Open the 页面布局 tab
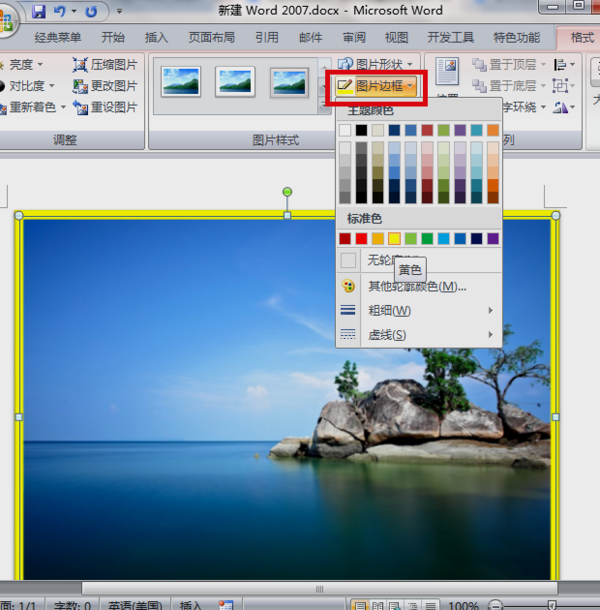The image size is (600, 610). 212,37
